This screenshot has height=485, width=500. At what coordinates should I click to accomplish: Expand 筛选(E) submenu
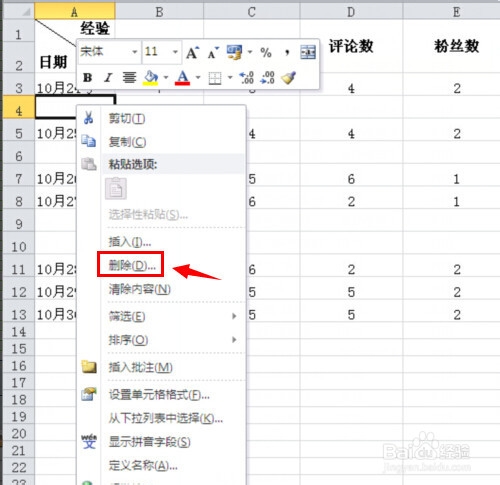pyautogui.click(x=161, y=316)
